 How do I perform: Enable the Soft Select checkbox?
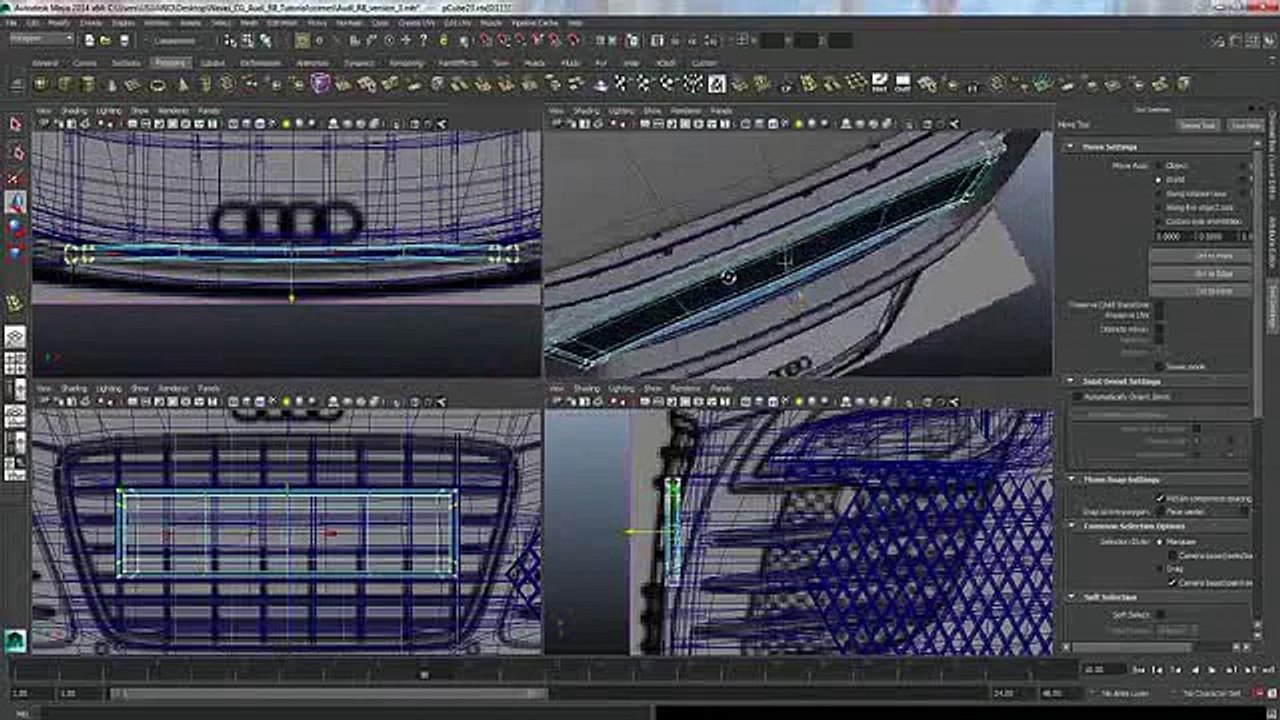(1160, 615)
